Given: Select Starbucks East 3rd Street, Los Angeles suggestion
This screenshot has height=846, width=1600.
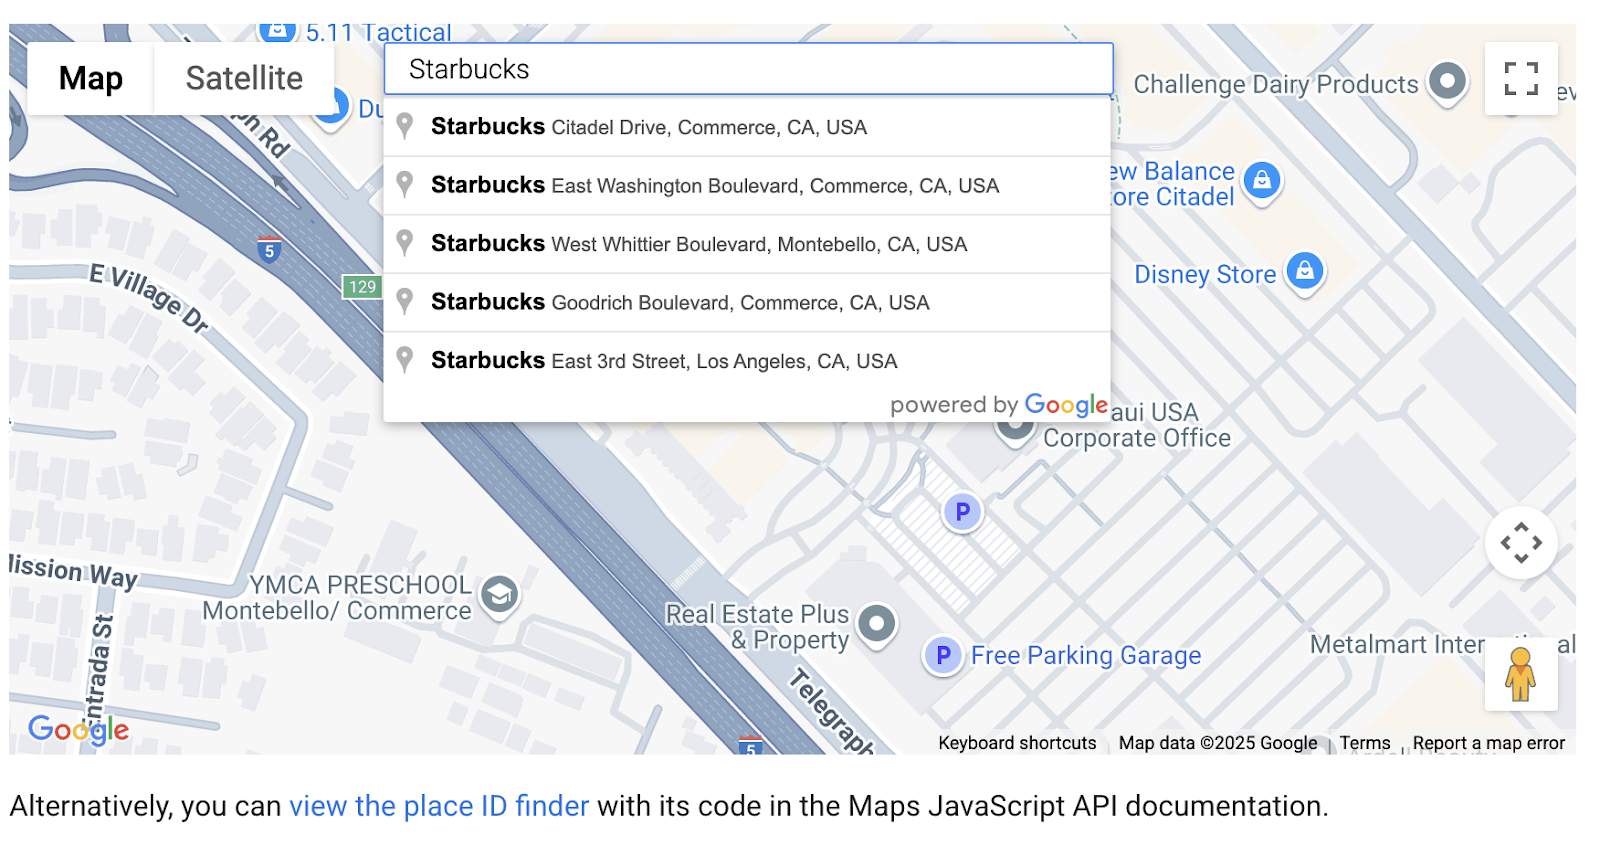Looking at the screenshot, I should (747, 361).
